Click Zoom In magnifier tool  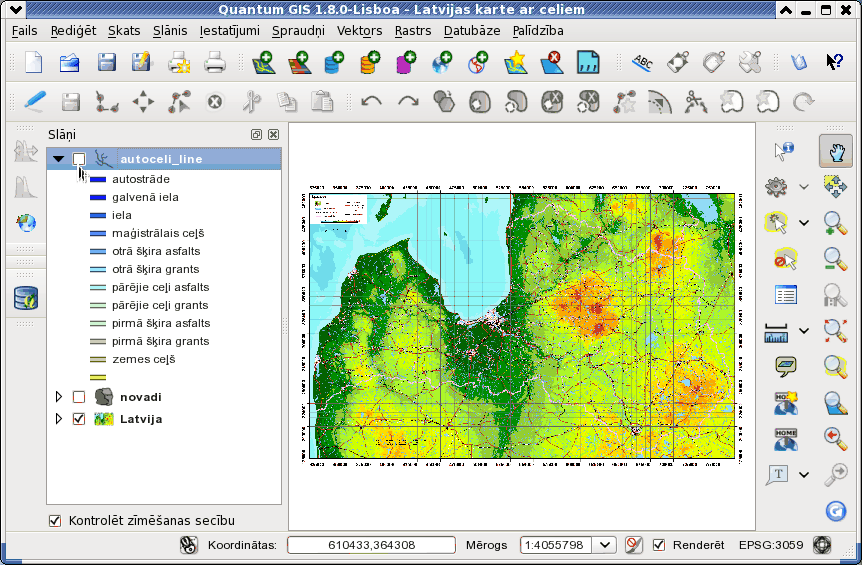pyautogui.click(x=835, y=224)
